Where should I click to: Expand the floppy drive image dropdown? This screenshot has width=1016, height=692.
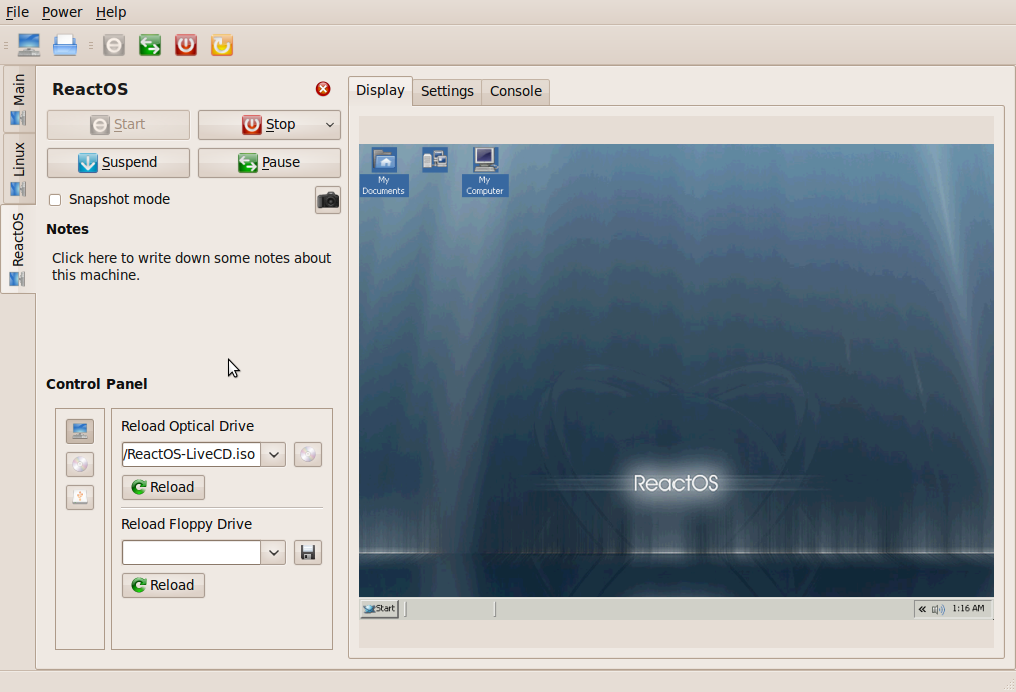273,552
